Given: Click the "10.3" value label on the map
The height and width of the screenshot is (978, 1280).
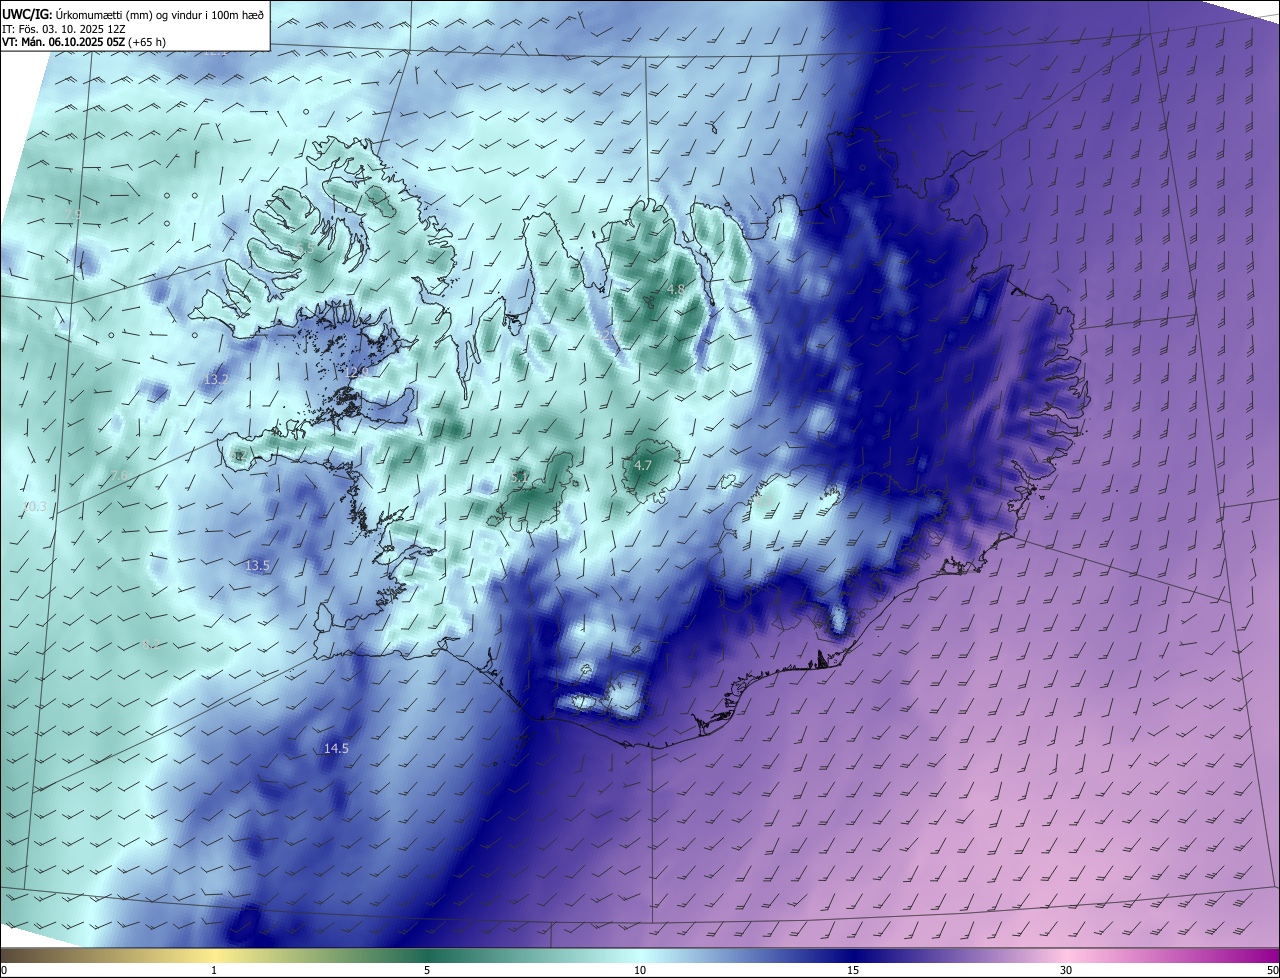Looking at the screenshot, I should 34,507.
